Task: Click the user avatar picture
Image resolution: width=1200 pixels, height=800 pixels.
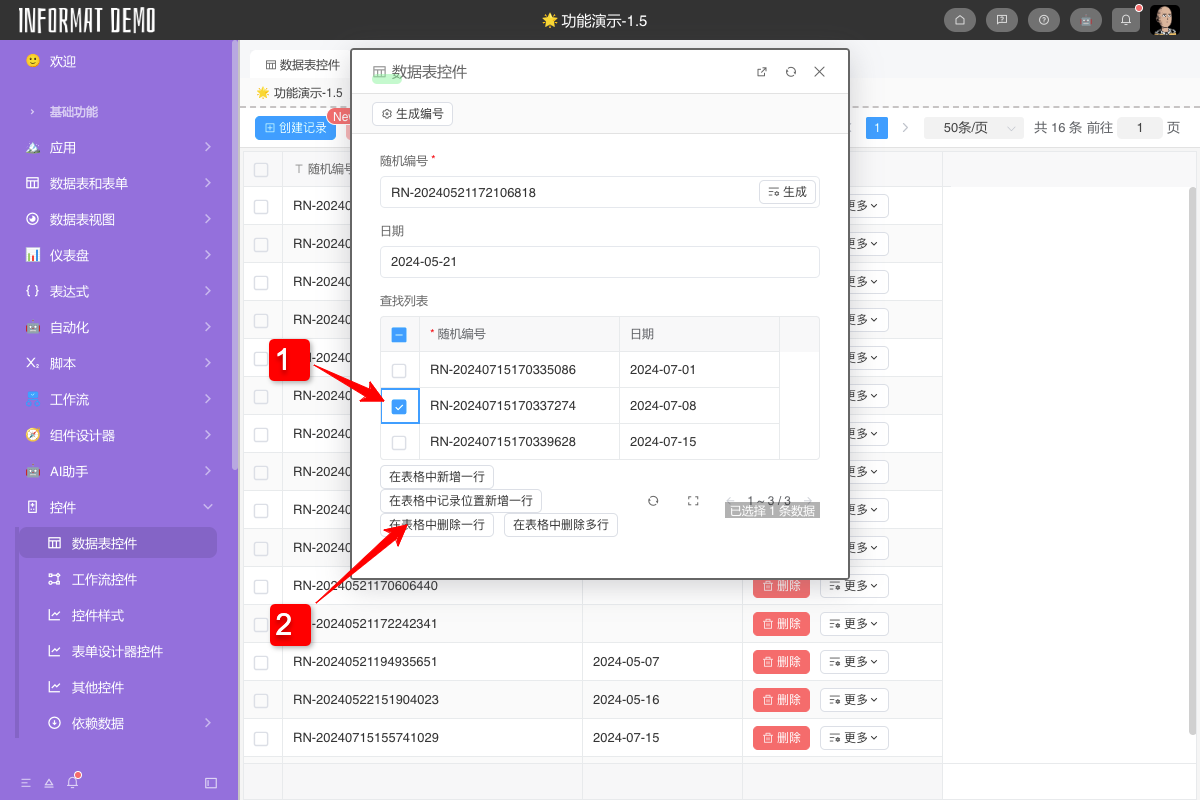Action: [x=1164, y=20]
